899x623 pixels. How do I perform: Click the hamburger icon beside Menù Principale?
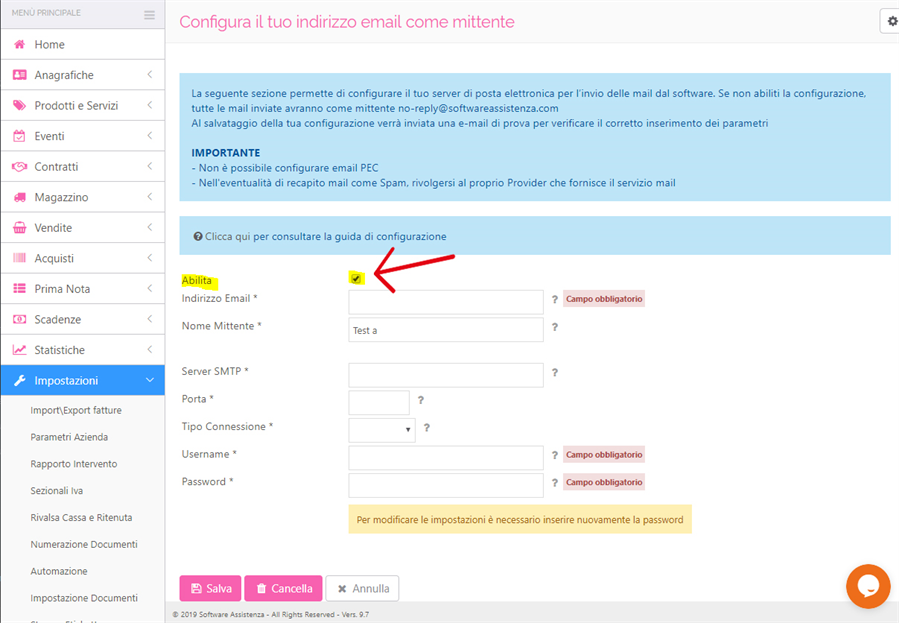150,15
